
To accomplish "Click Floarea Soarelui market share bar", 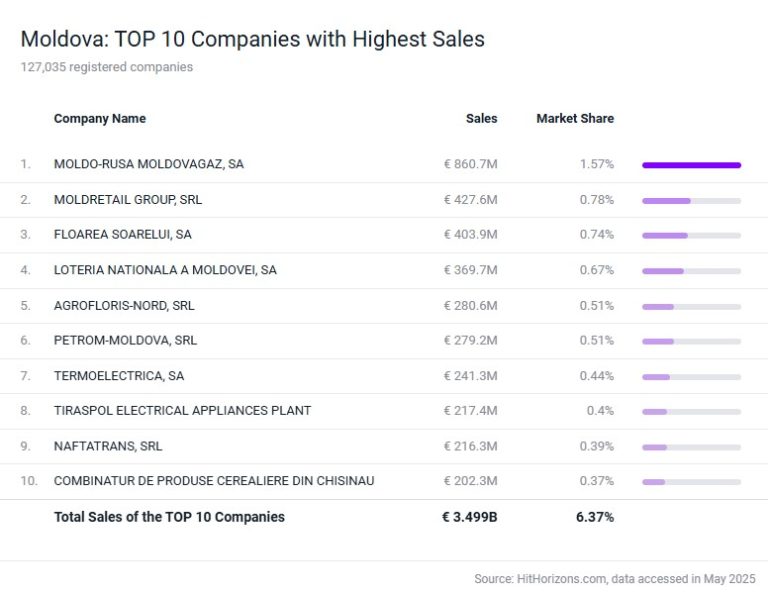I will click(x=692, y=236).
